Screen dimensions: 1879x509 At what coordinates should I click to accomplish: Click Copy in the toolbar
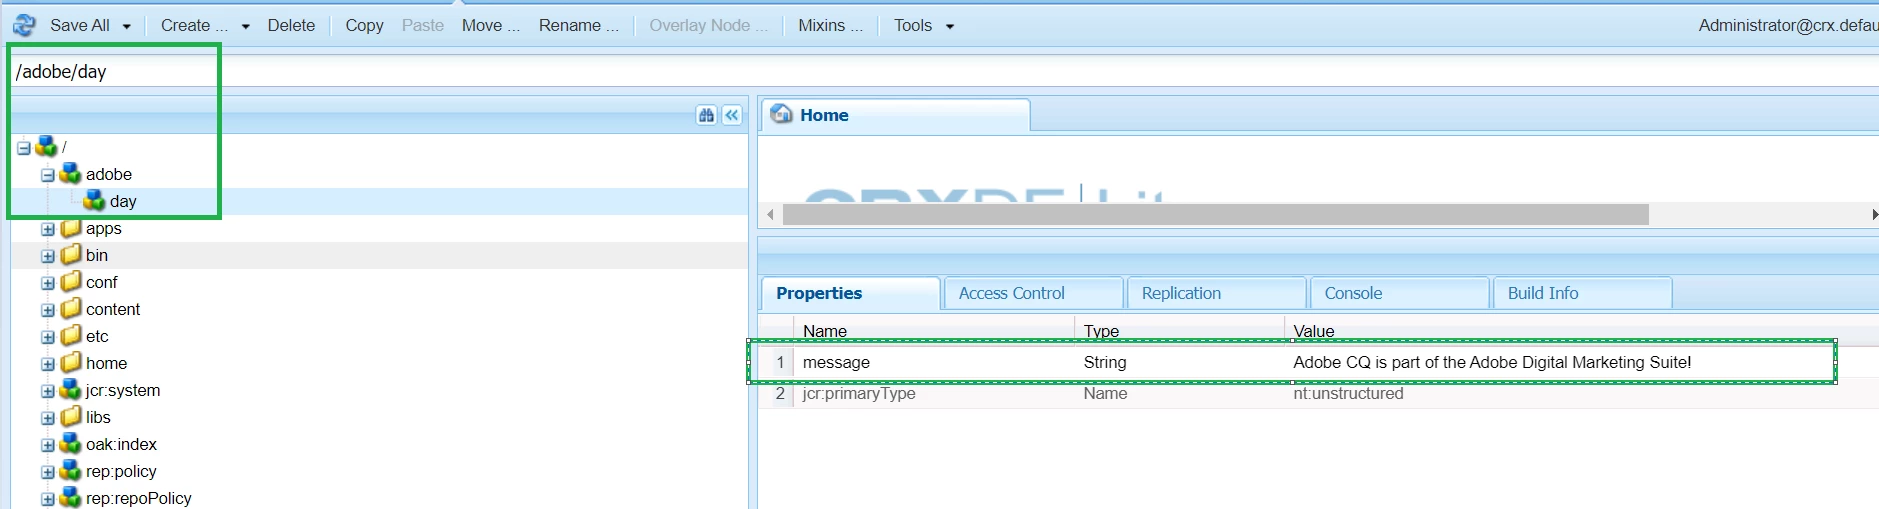pyautogui.click(x=364, y=25)
